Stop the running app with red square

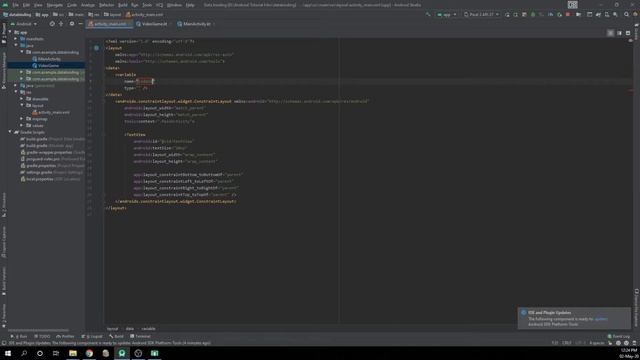click(568, 14)
